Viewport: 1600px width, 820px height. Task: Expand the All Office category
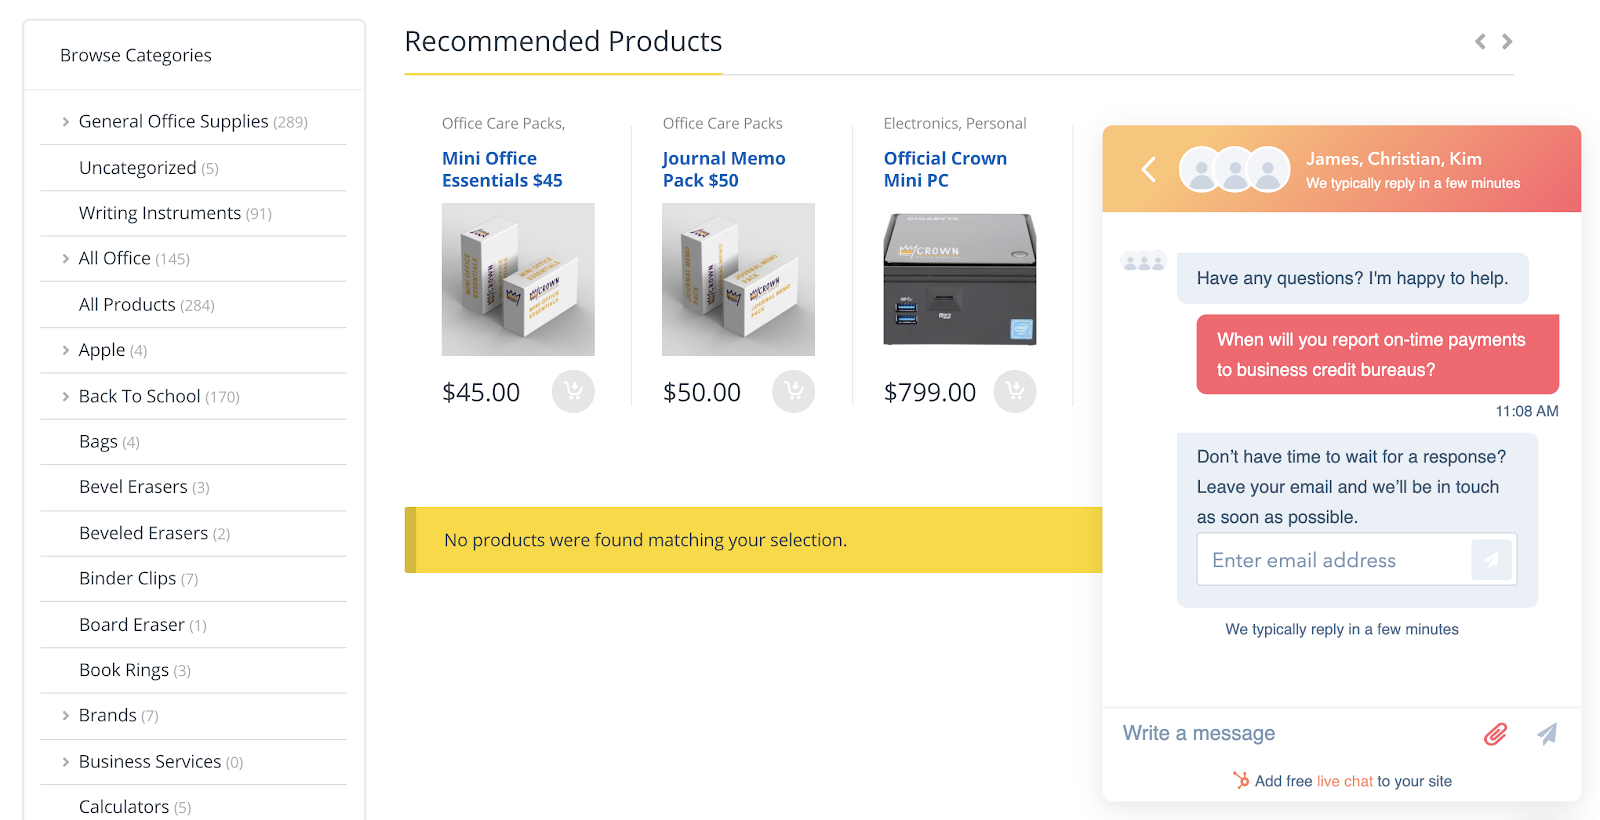pos(66,259)
